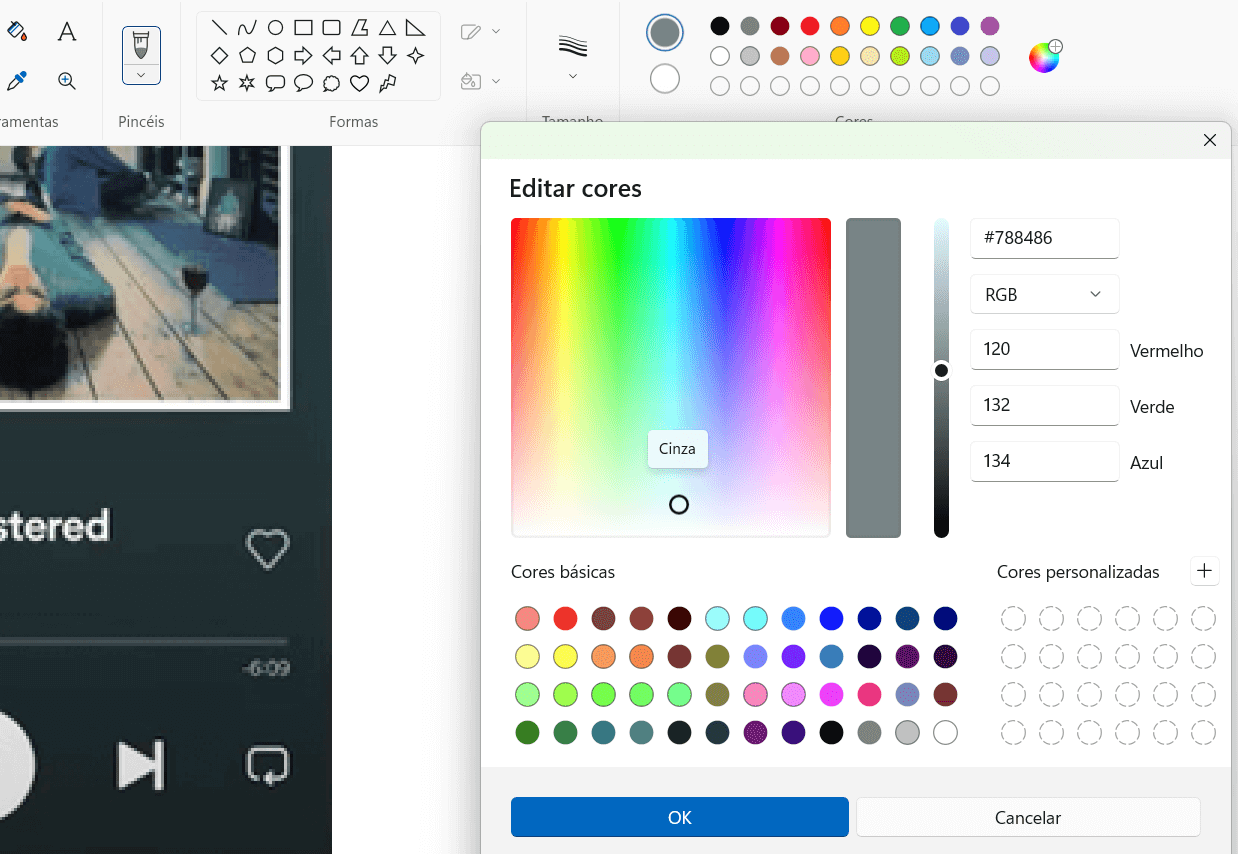
Task: Expand the Tamanho line size dropdown
Action: [573, 76]
